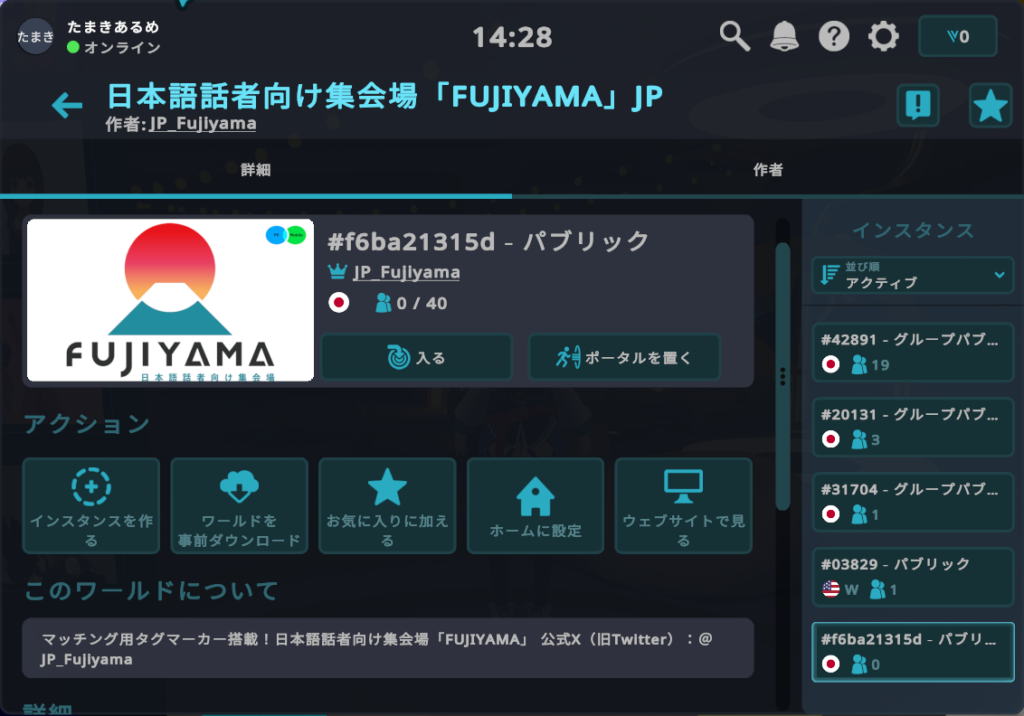Open settings gear icon
The height and width of the screenshot is (716, 1024).
[x=883, y=37]
